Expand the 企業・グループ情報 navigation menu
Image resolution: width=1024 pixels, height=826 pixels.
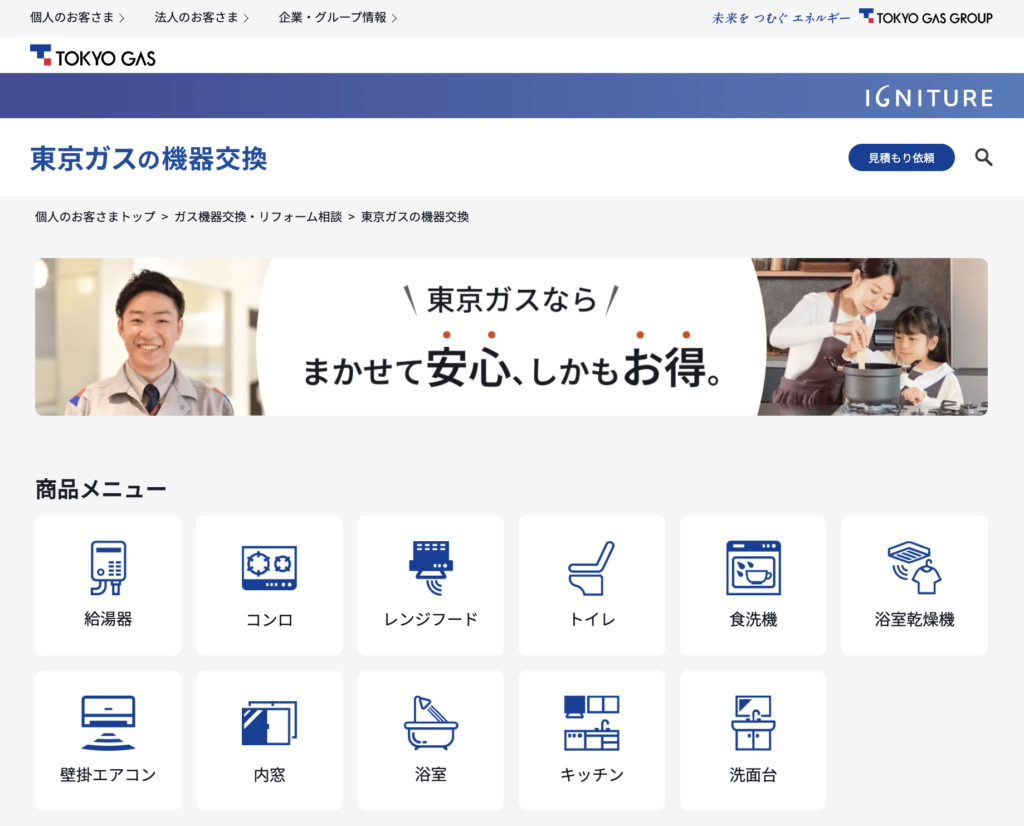pyautogui.click(x=332, y=17)
